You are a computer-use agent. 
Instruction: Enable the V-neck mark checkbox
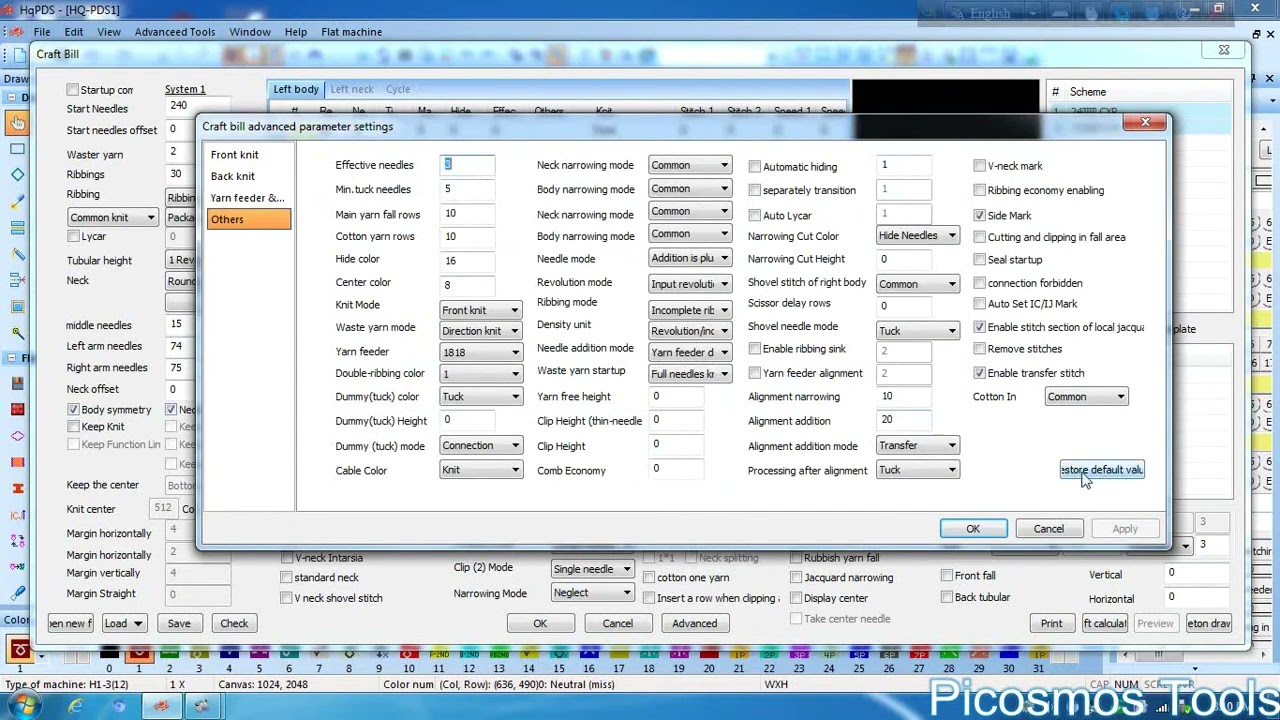click(980, 166)
